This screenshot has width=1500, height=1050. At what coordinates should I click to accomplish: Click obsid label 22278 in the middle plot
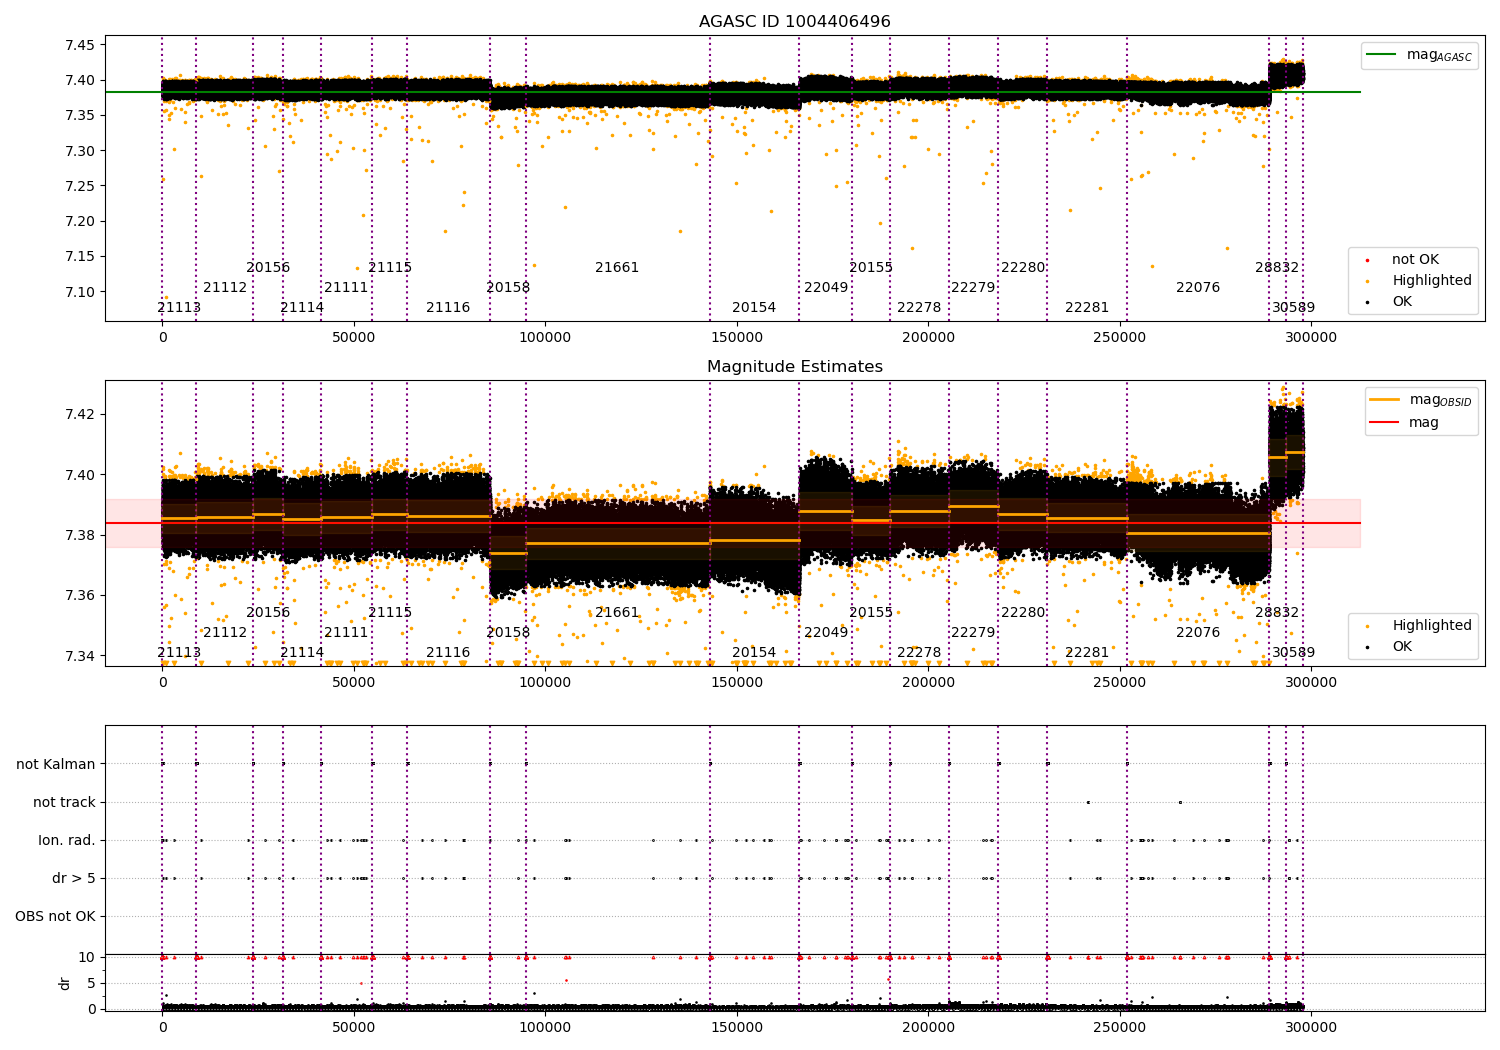click(x=919, y=653)
